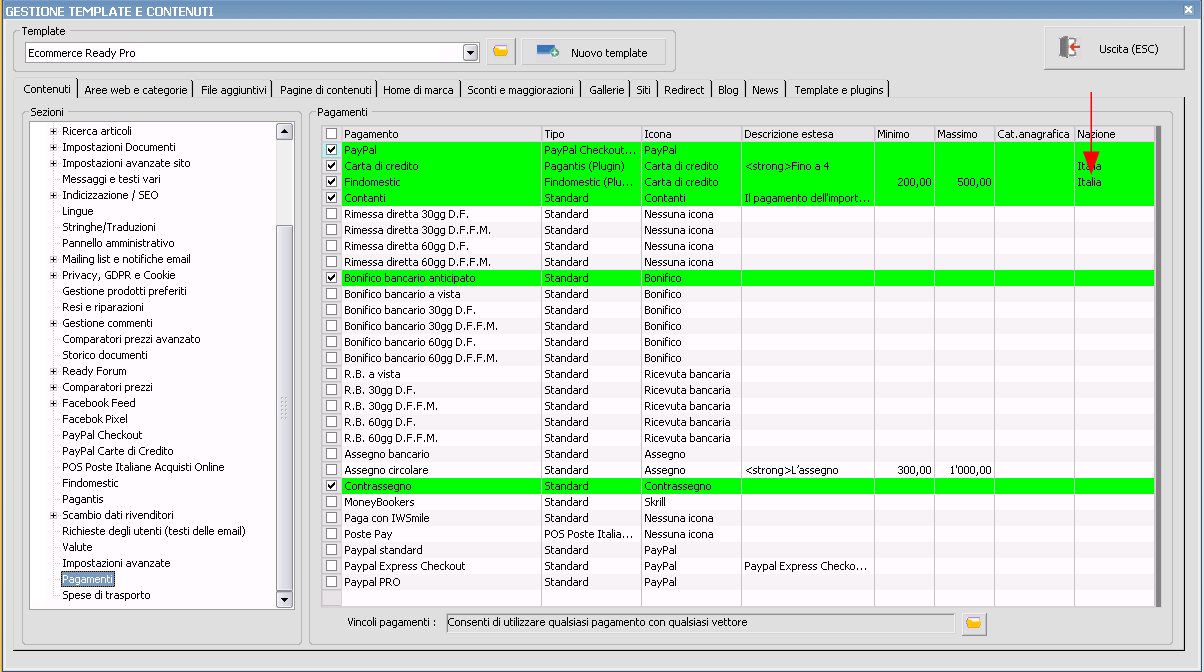Enable the PayPal payment checkbox
Screen dimensions: 1204x672
tap(332, 150)
